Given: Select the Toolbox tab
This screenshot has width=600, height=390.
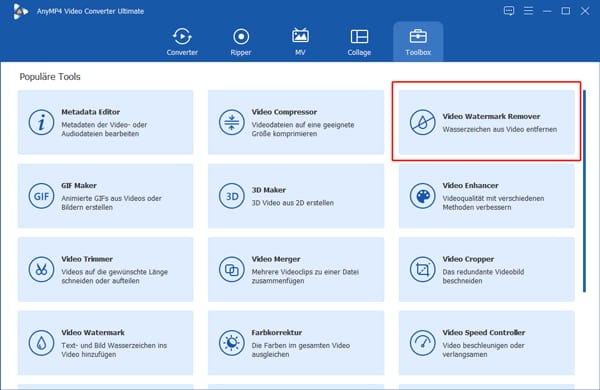Looking at the screenshot, I should coord(418,42).
